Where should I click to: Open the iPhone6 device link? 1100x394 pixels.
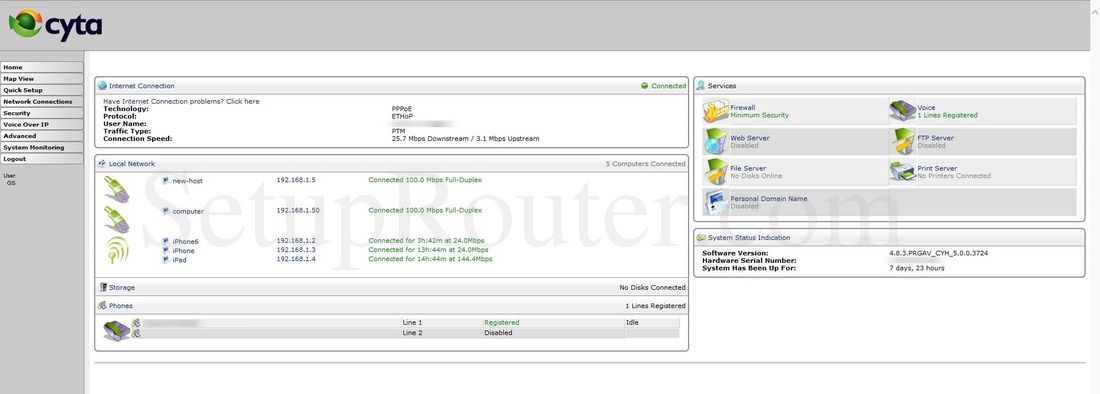pos(185,241)
